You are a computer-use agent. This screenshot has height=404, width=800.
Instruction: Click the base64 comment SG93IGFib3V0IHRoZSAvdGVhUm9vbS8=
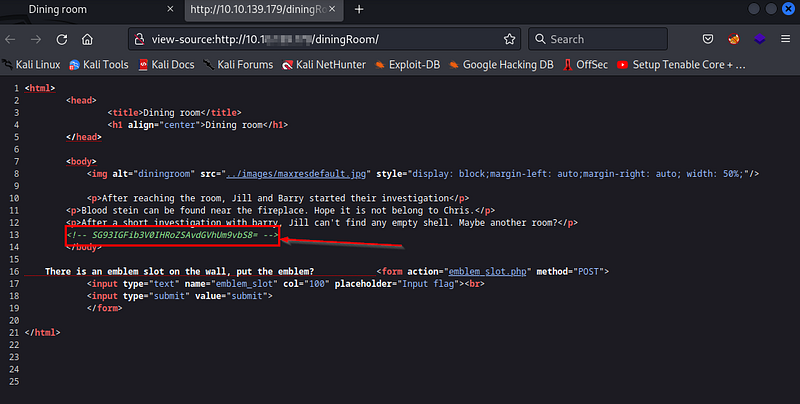[x=175, y=235]
